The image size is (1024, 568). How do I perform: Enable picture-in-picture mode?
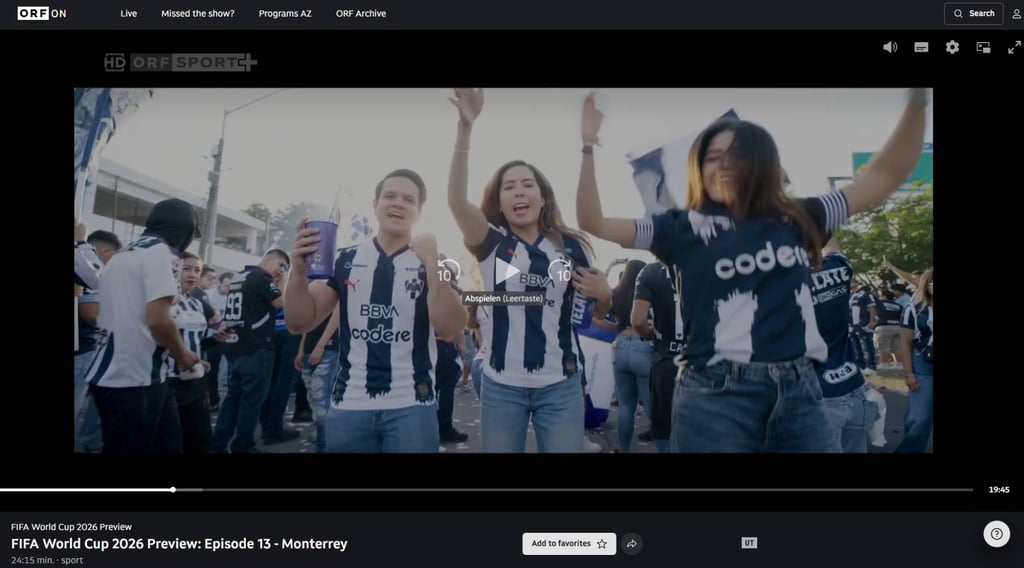(983, 47)
